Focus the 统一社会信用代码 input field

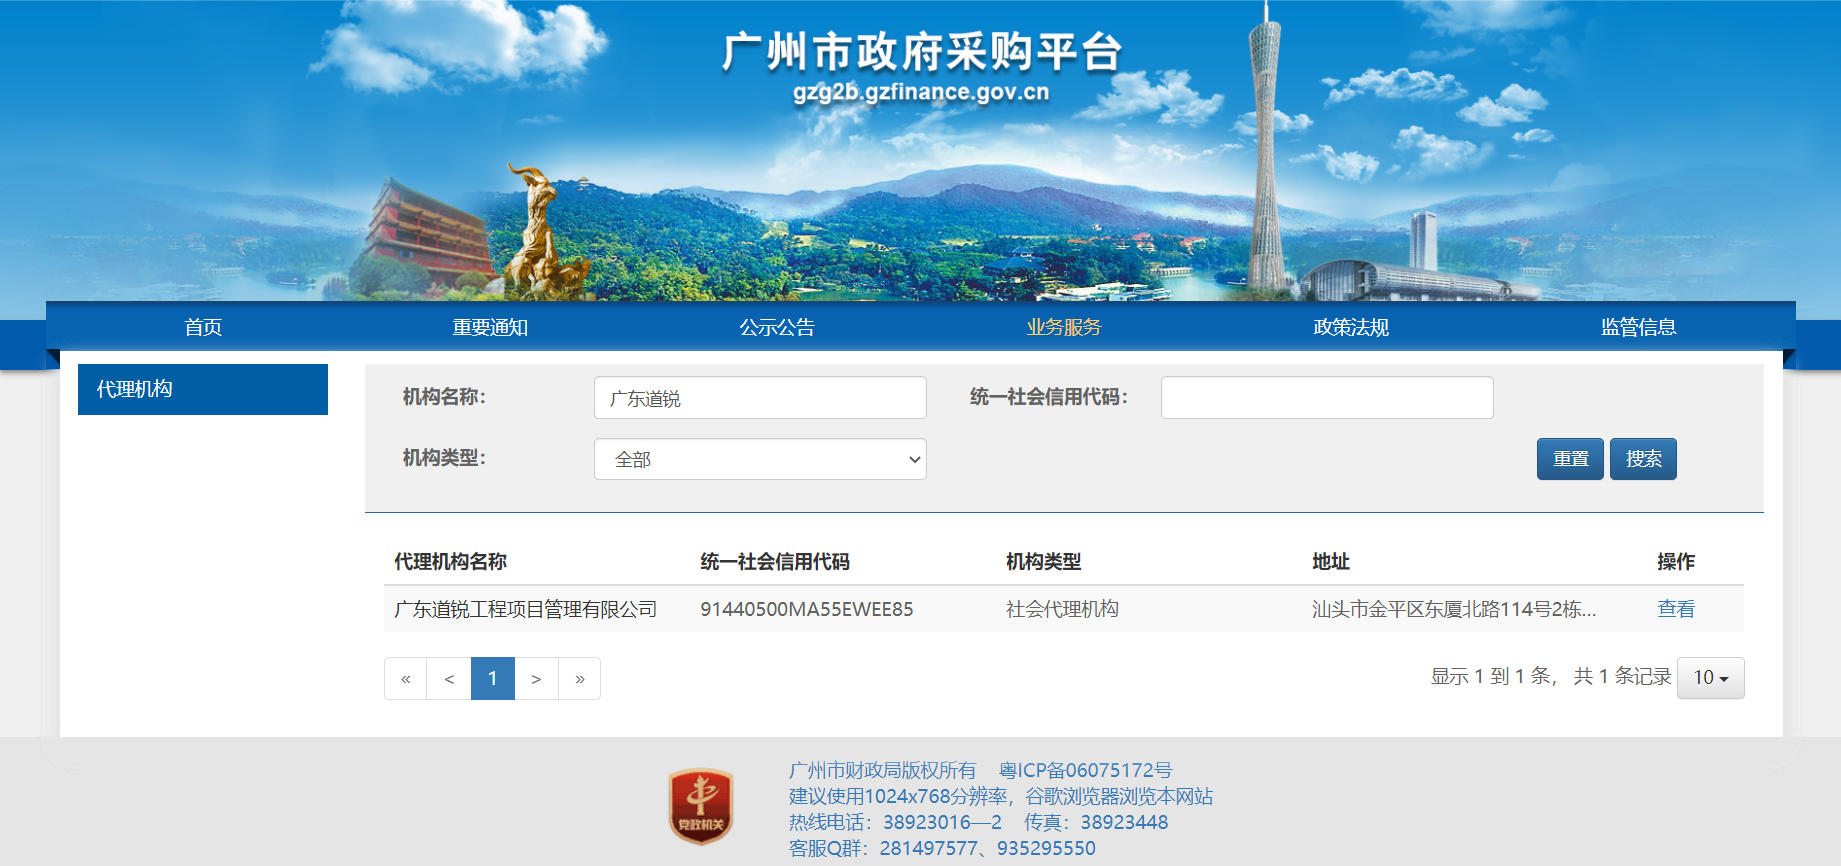point(1327,398)
